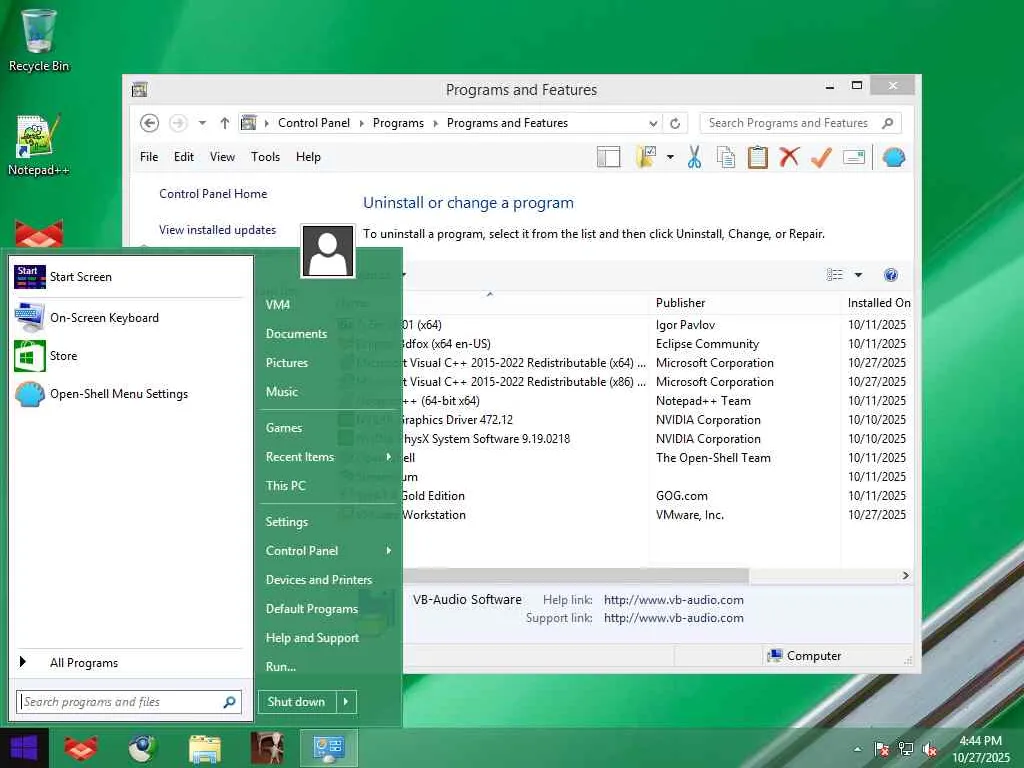Click the Control Panel taskbar button
This screenshot has height=768, width=1024.
point(328,748)
